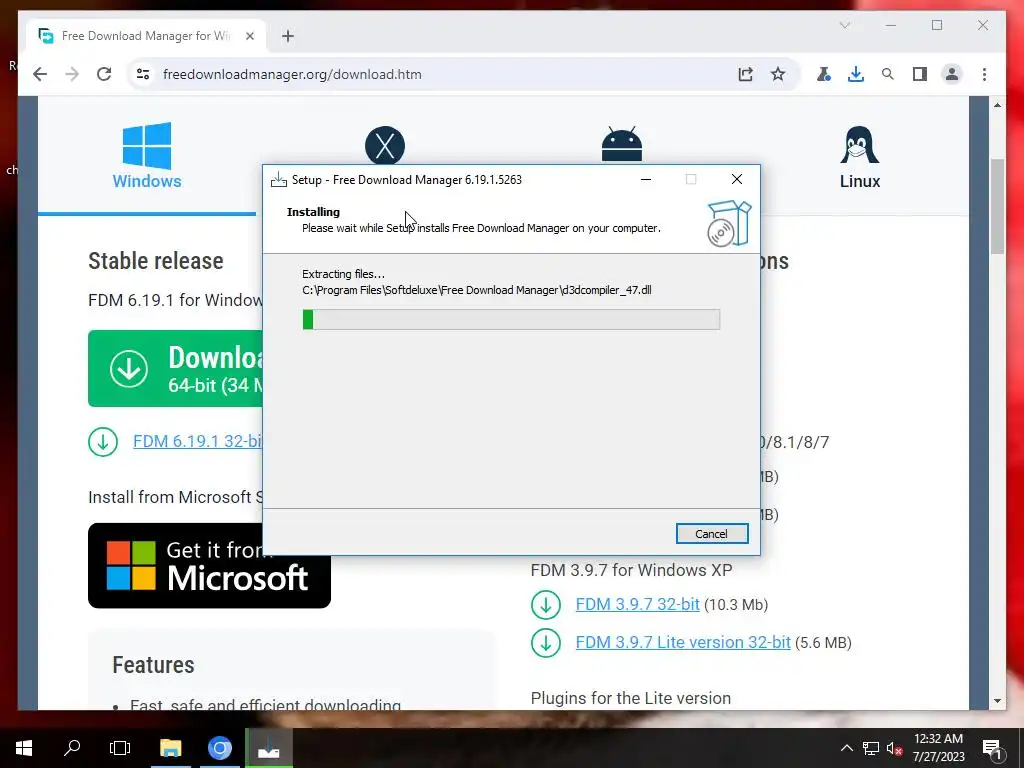This screenshot has width=1024, height=768.
Task: Click Setup window title bar icon
Action: 279,180
